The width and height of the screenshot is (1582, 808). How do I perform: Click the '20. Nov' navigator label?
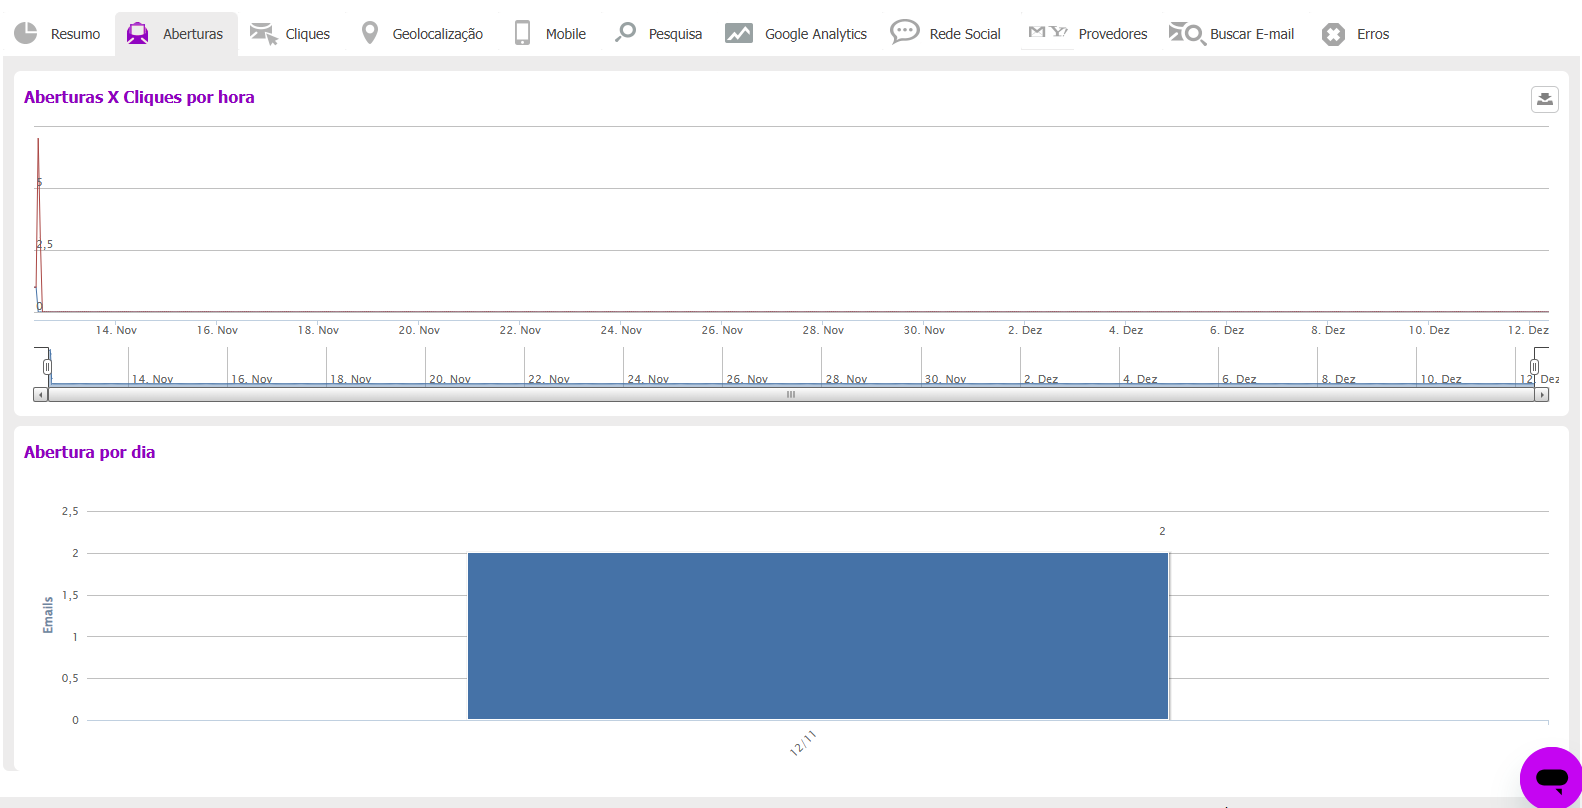(450, 379)
